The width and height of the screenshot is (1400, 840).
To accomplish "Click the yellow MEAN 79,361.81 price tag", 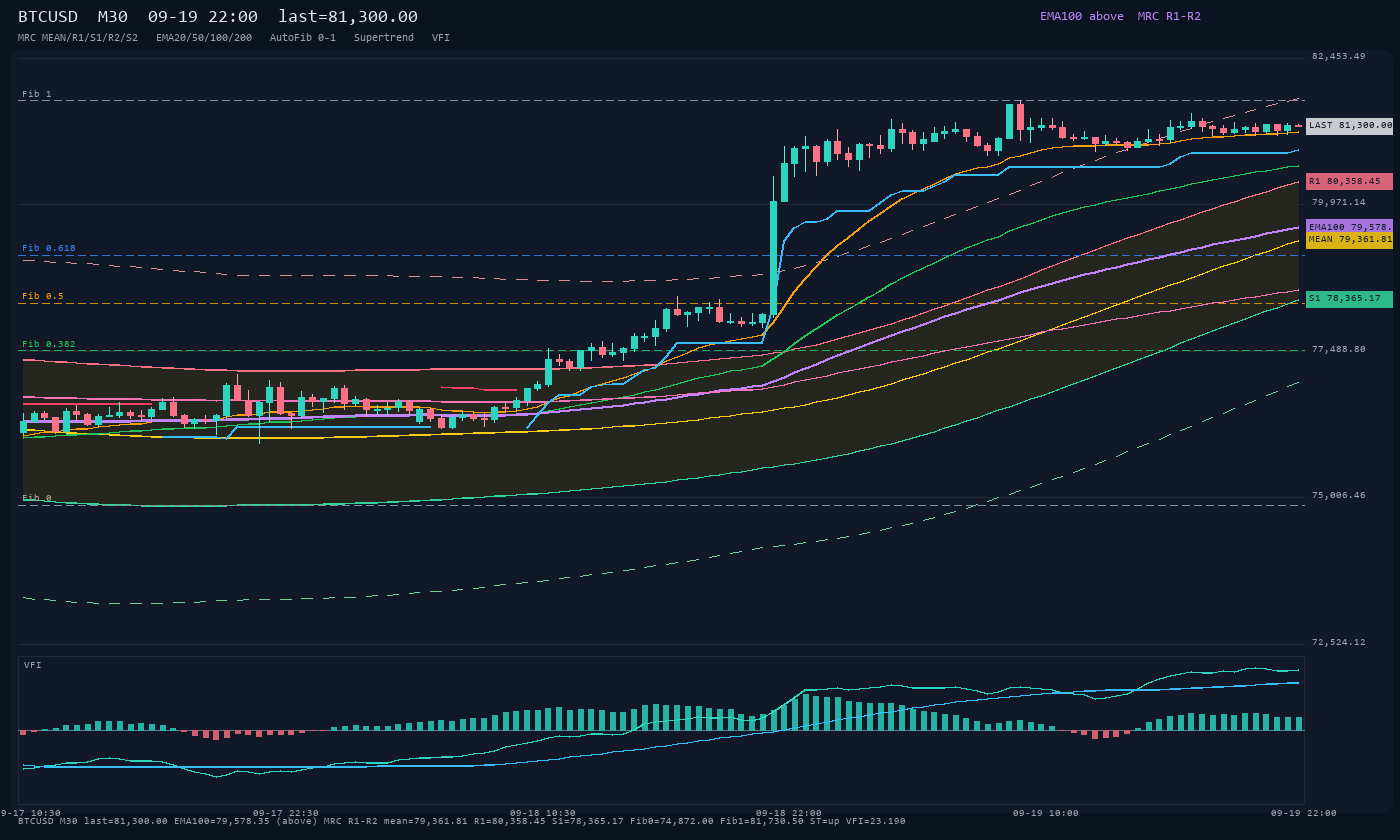I will tap(1350, 240).
